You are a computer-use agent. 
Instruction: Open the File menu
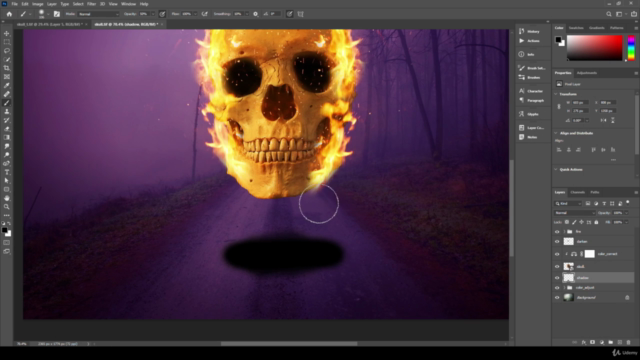click(14, 4)
